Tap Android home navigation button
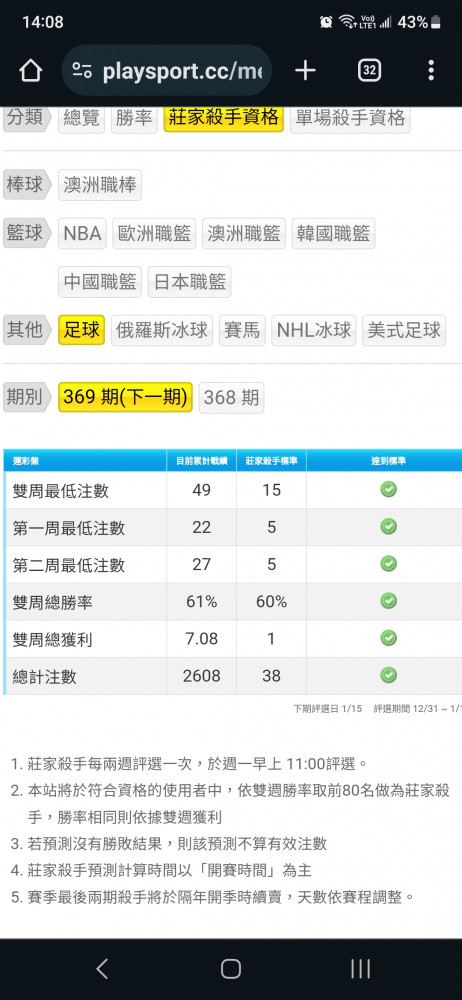The width and height of the screenshot is (462, 1000). (231, 969)
